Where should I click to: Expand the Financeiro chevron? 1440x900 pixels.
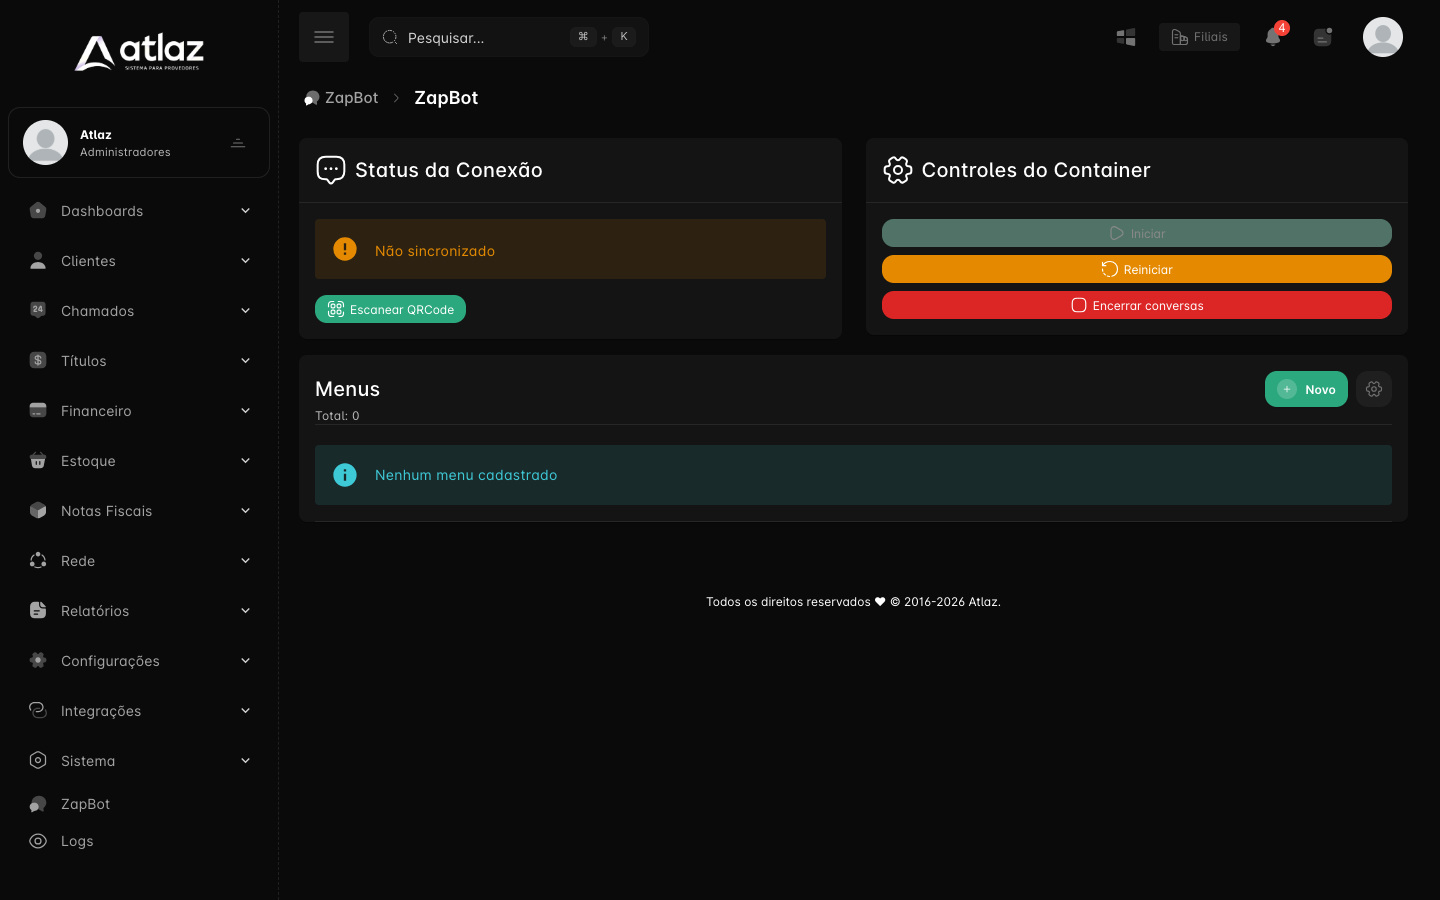pos(245,411)
